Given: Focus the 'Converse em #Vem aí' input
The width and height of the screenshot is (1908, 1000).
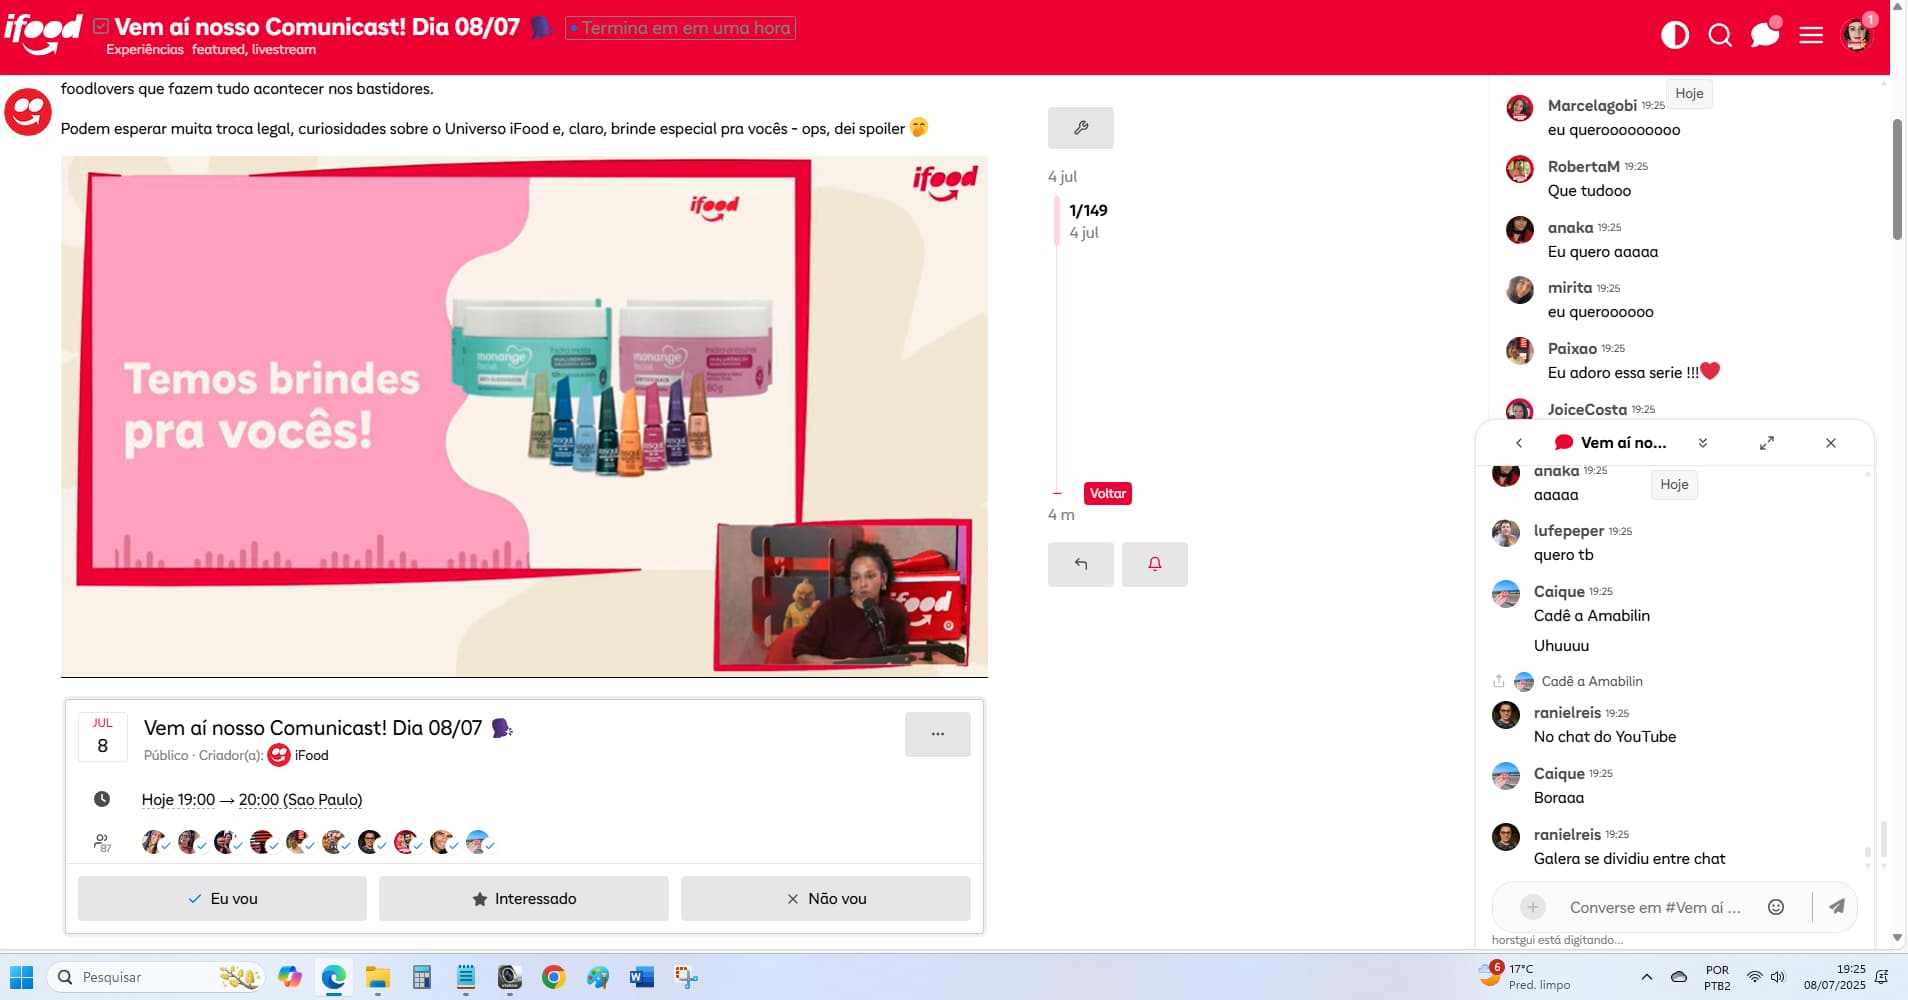Looking at the screenshot, I should coord(1655,907).
